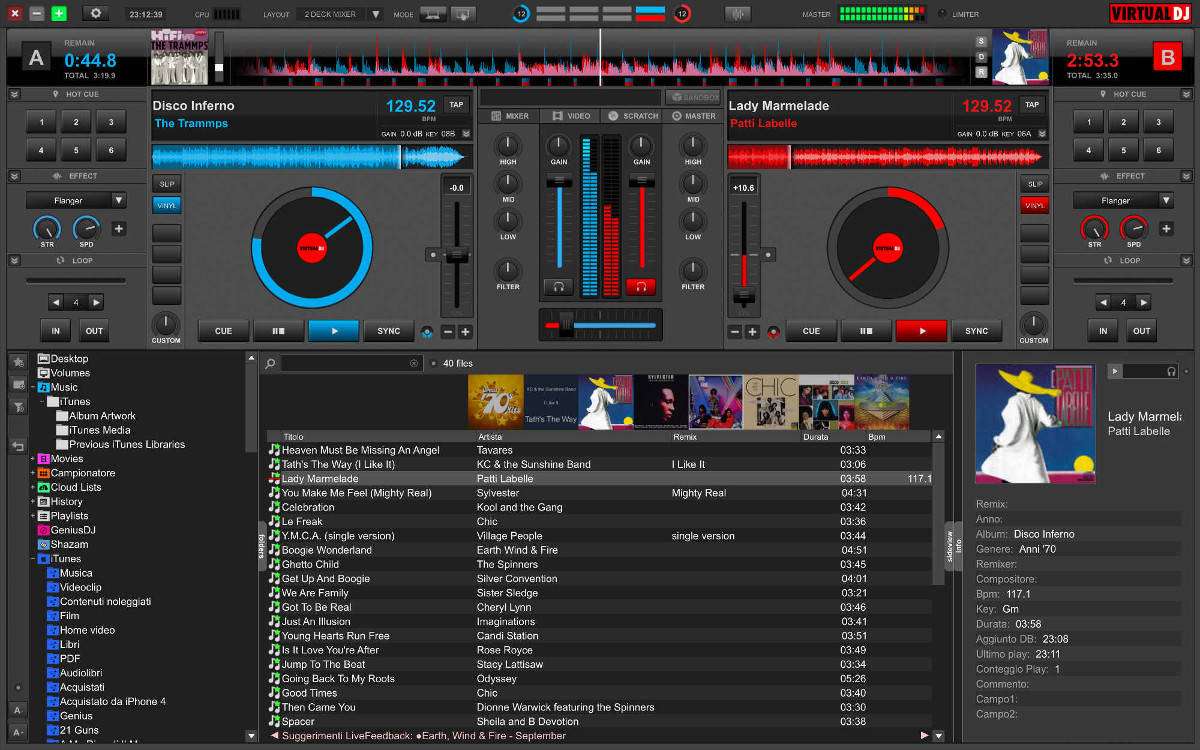Click the plus icon beside deck A effect knobs
The image size is (1200, 750).
119,229
